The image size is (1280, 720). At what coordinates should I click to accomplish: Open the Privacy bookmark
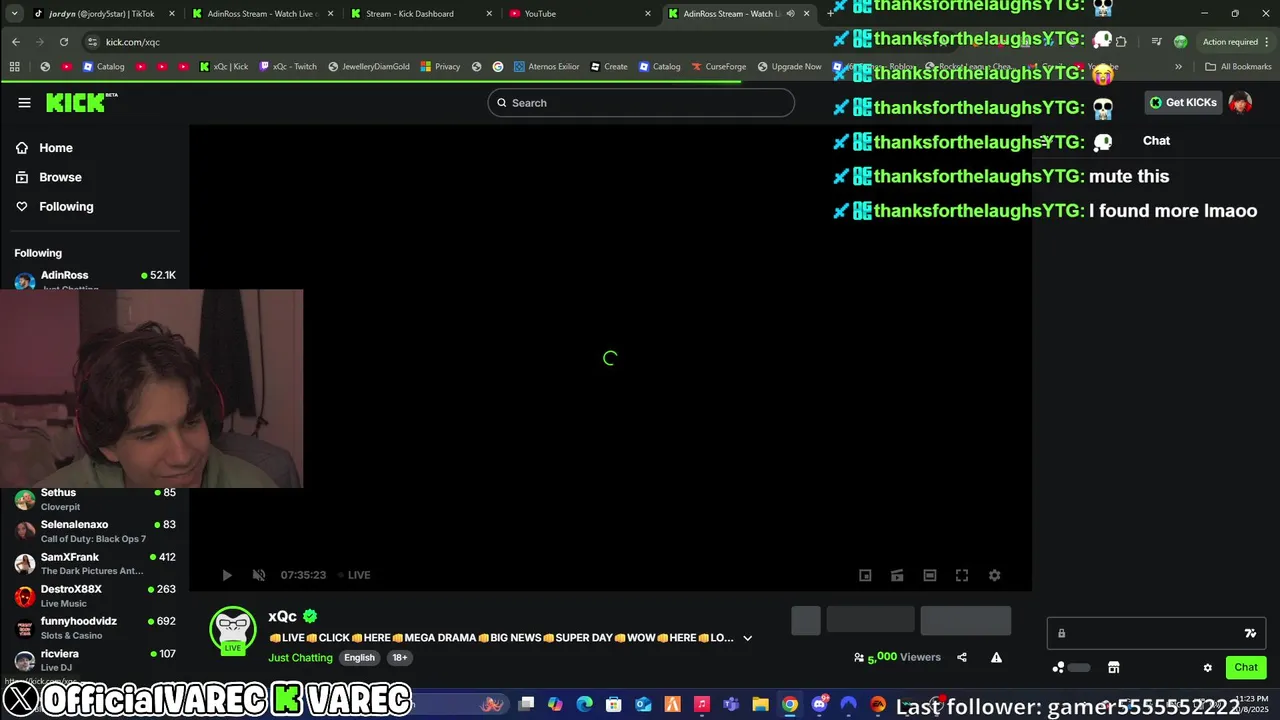(440, 67)
